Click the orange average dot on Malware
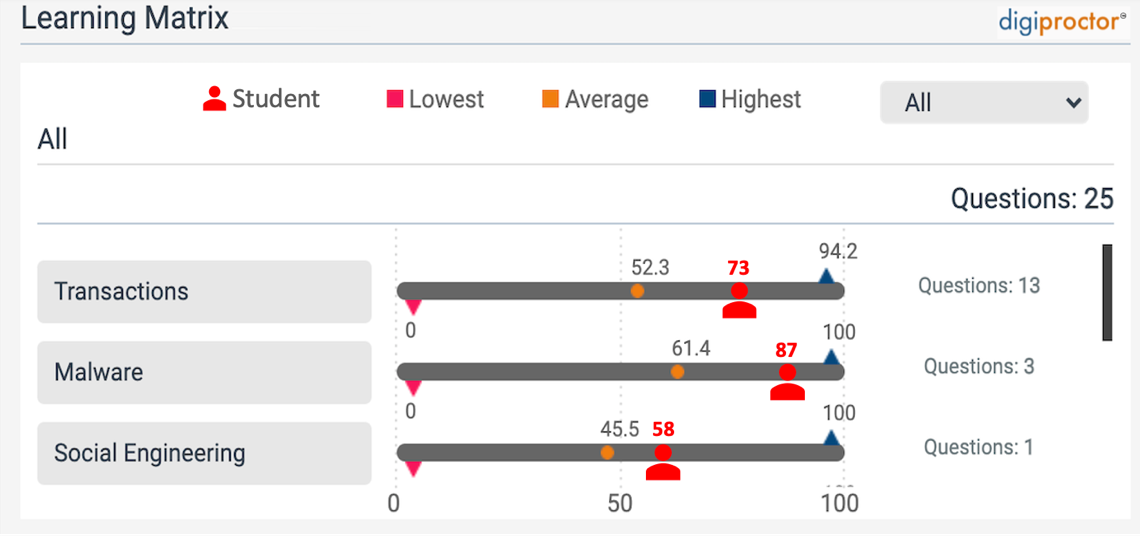The width and height of the screenshot is (1140, 537). [677, 372]
